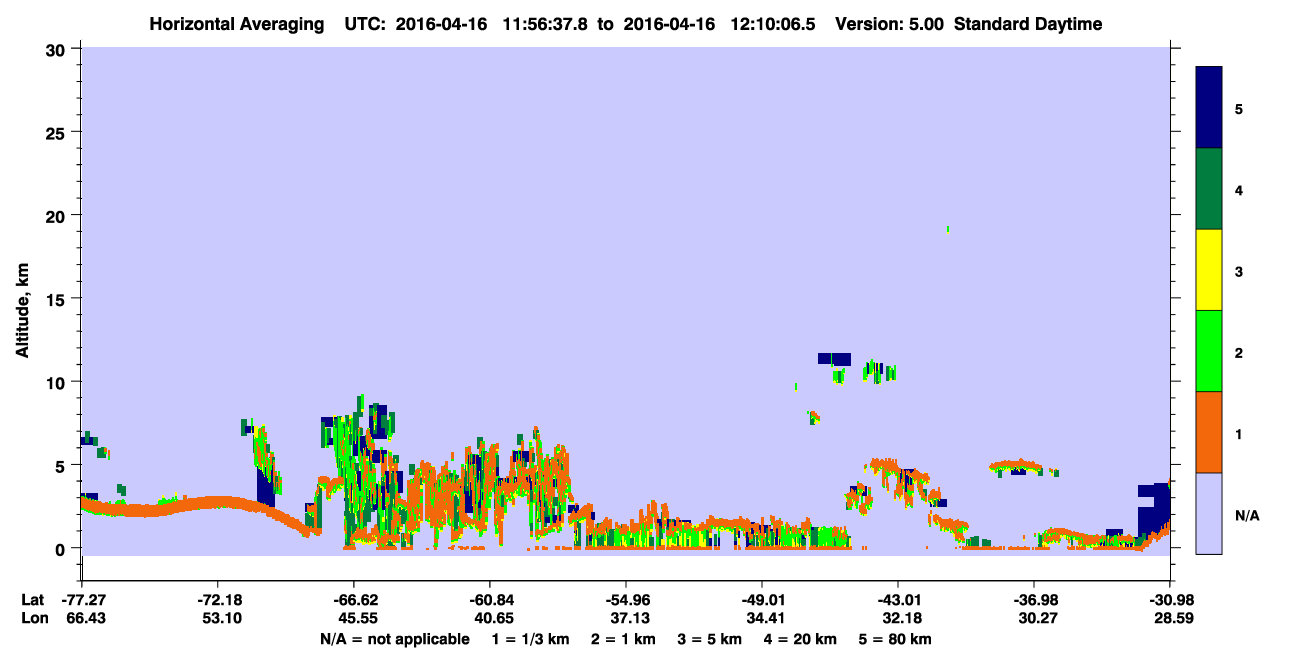Click the '5 = 80 km' legend entry
This screenshot has height=667, width=1300.
pos(896,639)
